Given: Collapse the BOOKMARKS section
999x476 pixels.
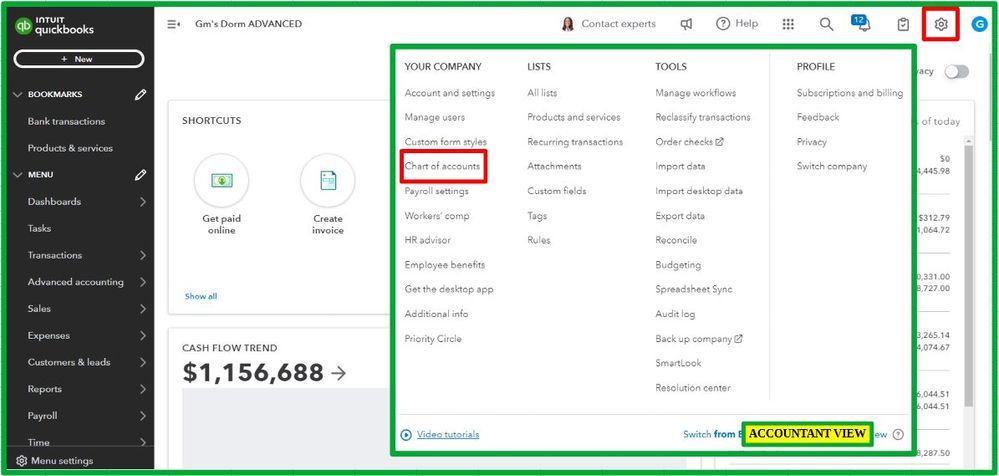Looking at the screenshot, I should 17,94.
